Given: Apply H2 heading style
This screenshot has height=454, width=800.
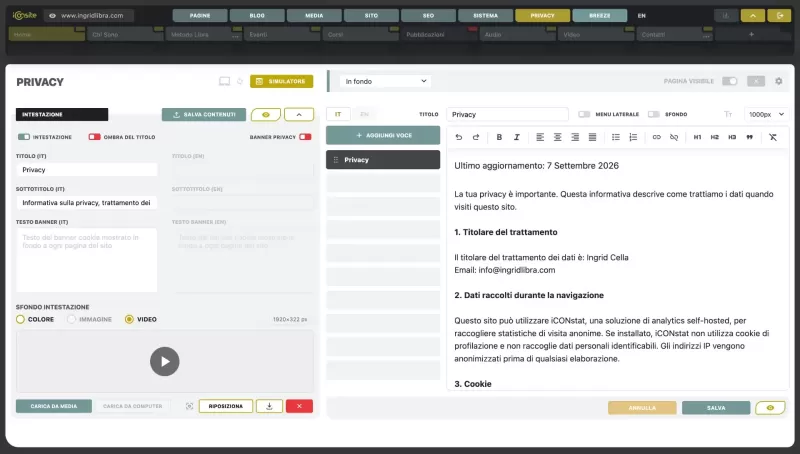Looking at the screenshot, I should pyautogui.click(x=715, y=137).
